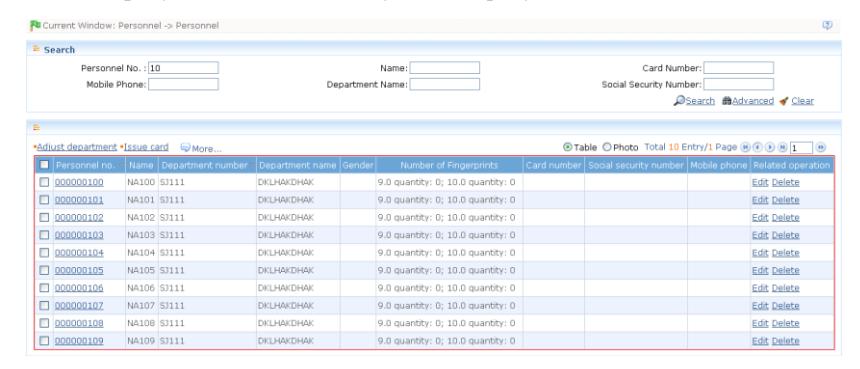
Task: Click the Name search field
Action: (x=444, y=68)
